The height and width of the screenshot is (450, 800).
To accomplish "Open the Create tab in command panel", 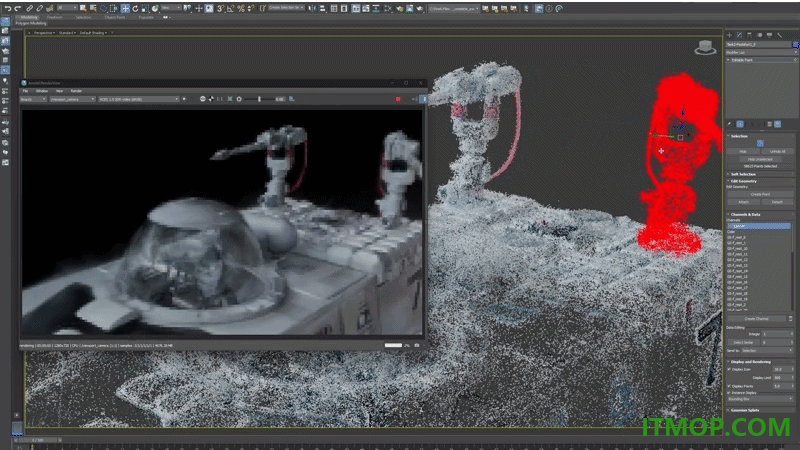I will point(729,35).
